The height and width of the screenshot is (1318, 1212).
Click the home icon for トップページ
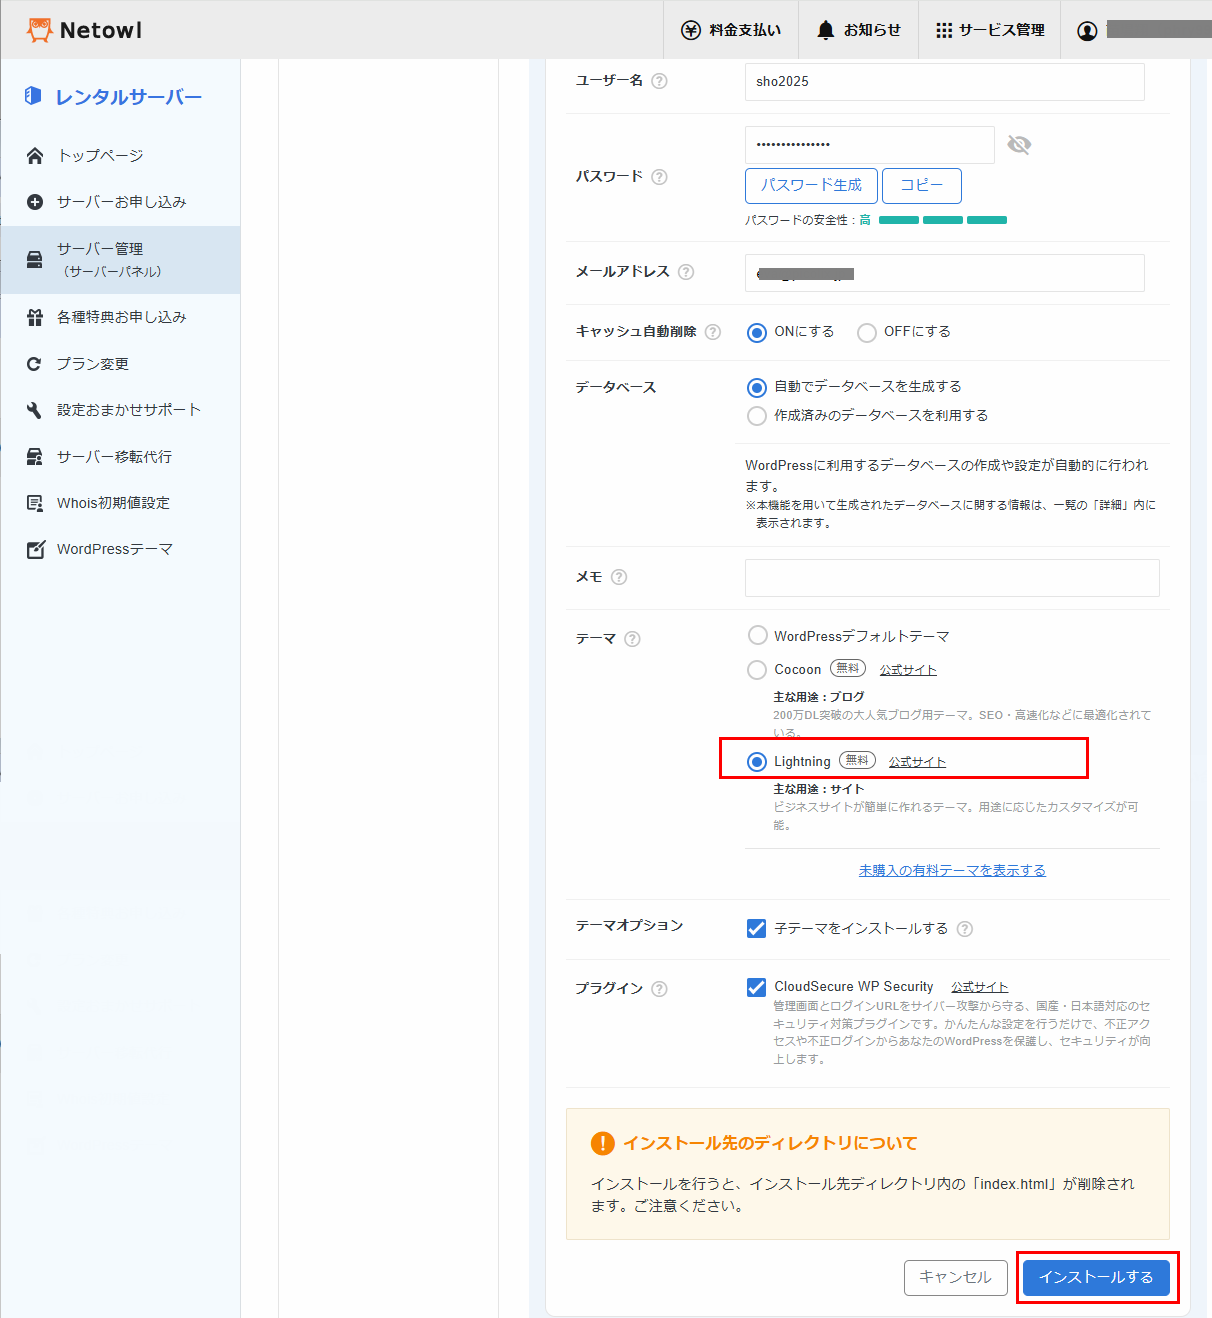coord(35,155)
